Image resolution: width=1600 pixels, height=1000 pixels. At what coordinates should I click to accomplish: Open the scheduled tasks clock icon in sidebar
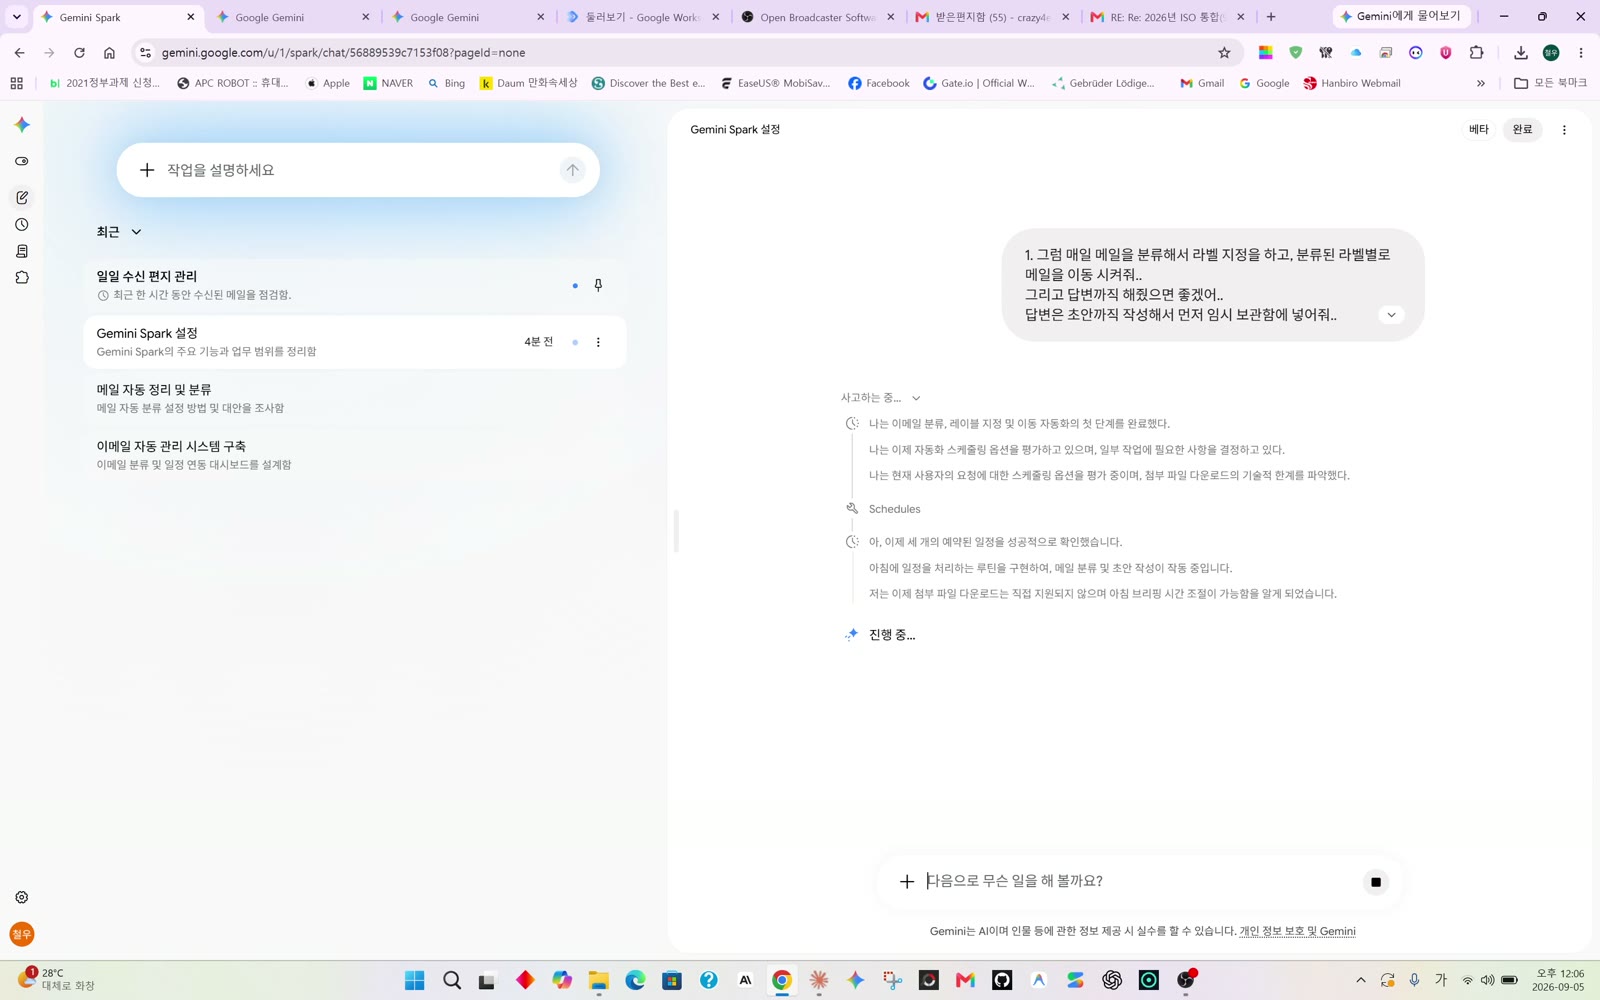pyautogui.click(x=22, y=225)
